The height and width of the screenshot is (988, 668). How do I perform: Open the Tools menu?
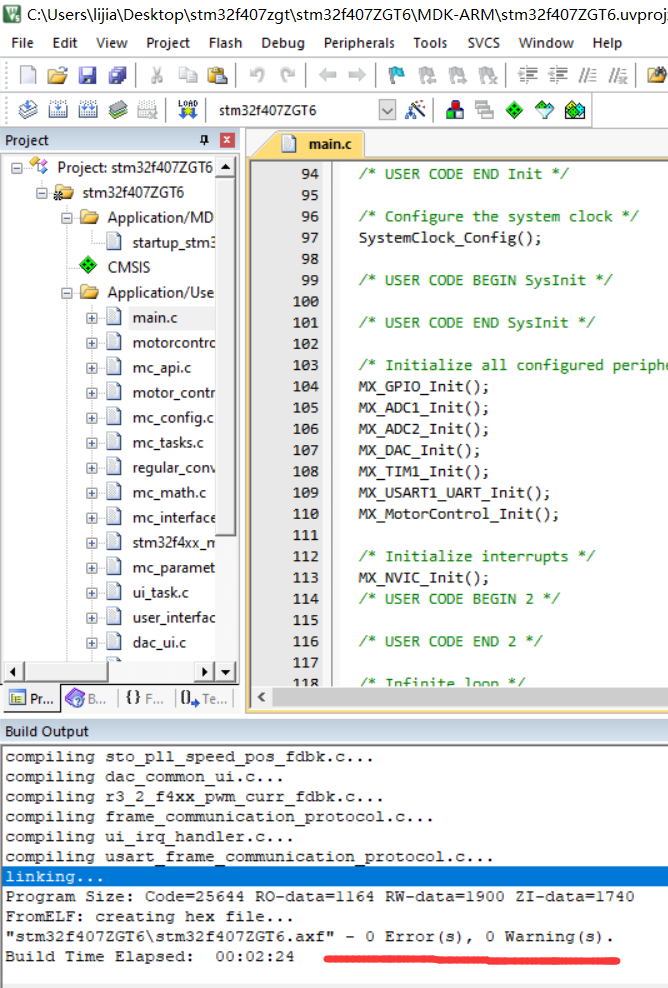430,43
